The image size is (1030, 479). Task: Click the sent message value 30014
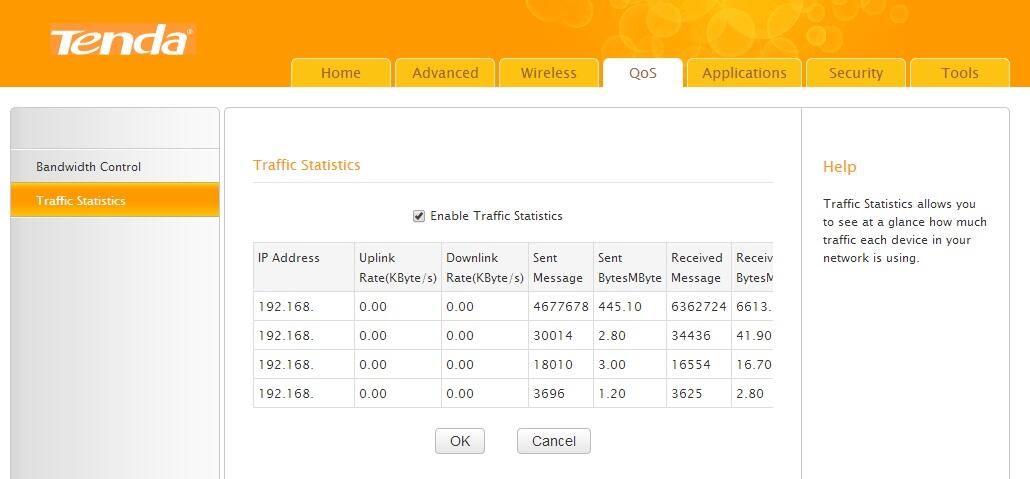pyautogui.click(x=552, y=336)
